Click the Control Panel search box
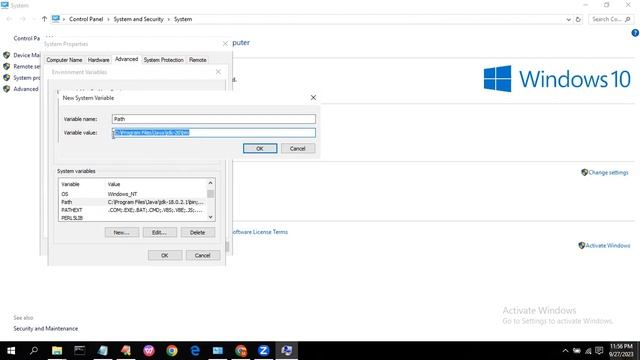The height and width of the screenshot is (360, 640). 611,19
